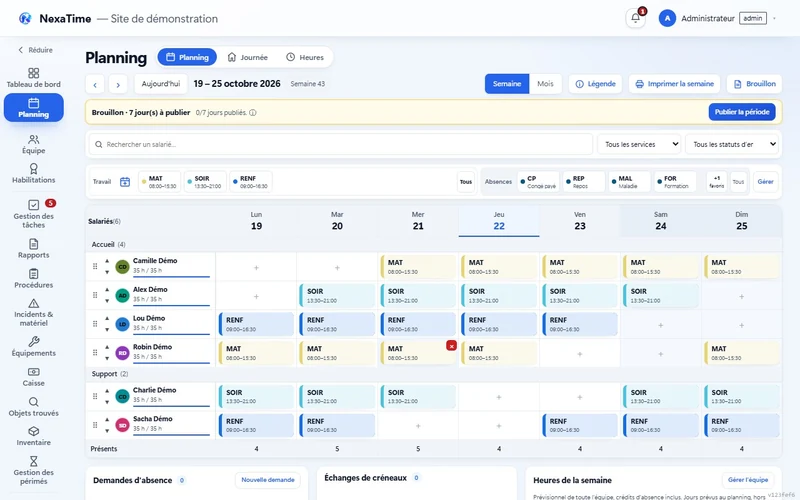Click the NexaTime logo

click(x=25, y=18)
